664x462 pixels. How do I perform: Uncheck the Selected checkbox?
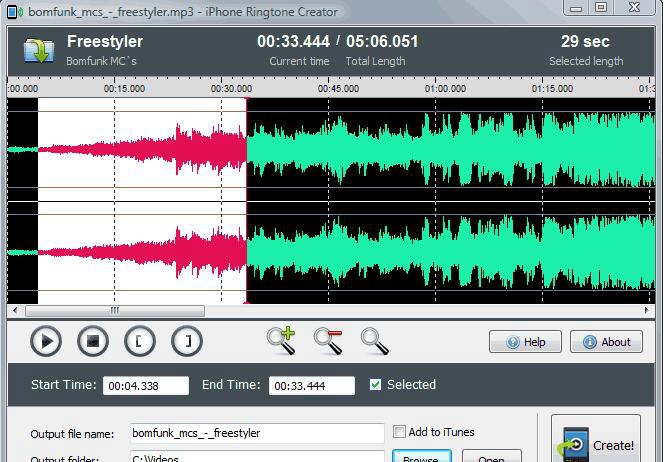(x=375, y=385)
